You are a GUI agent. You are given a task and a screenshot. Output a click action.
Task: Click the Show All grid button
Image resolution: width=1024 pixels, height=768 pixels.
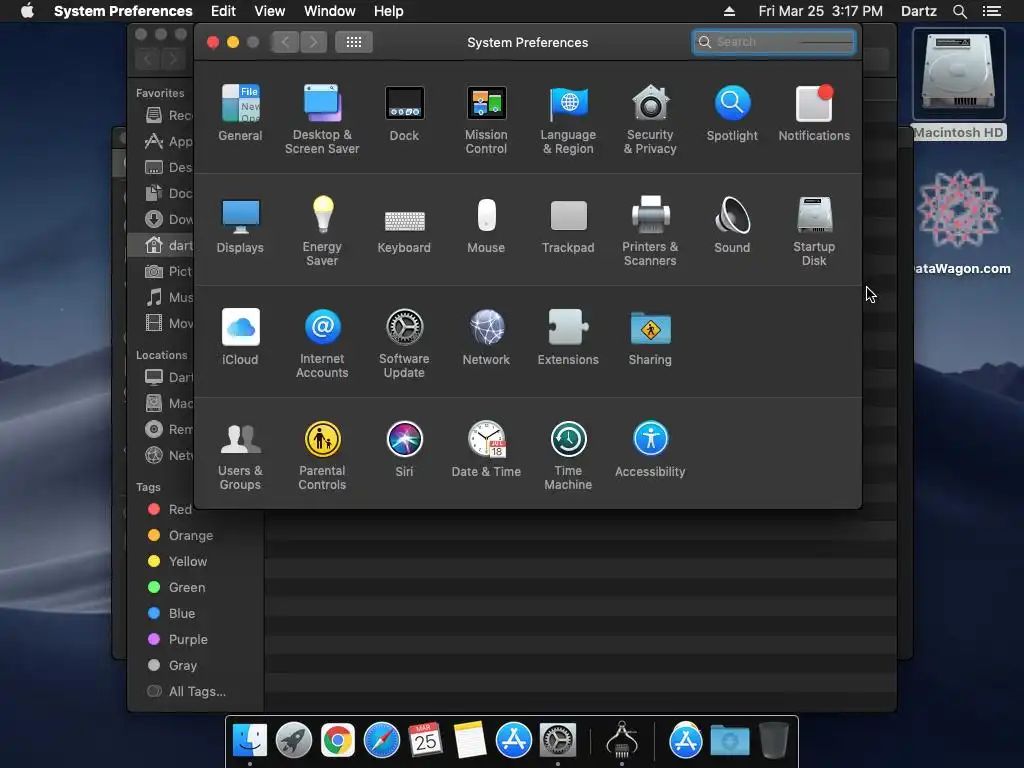(x=353, y=42)
